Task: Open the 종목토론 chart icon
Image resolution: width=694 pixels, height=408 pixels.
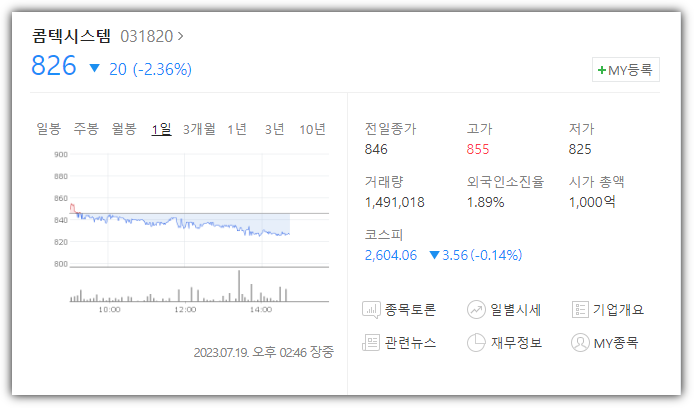Action: pos(371,310)
